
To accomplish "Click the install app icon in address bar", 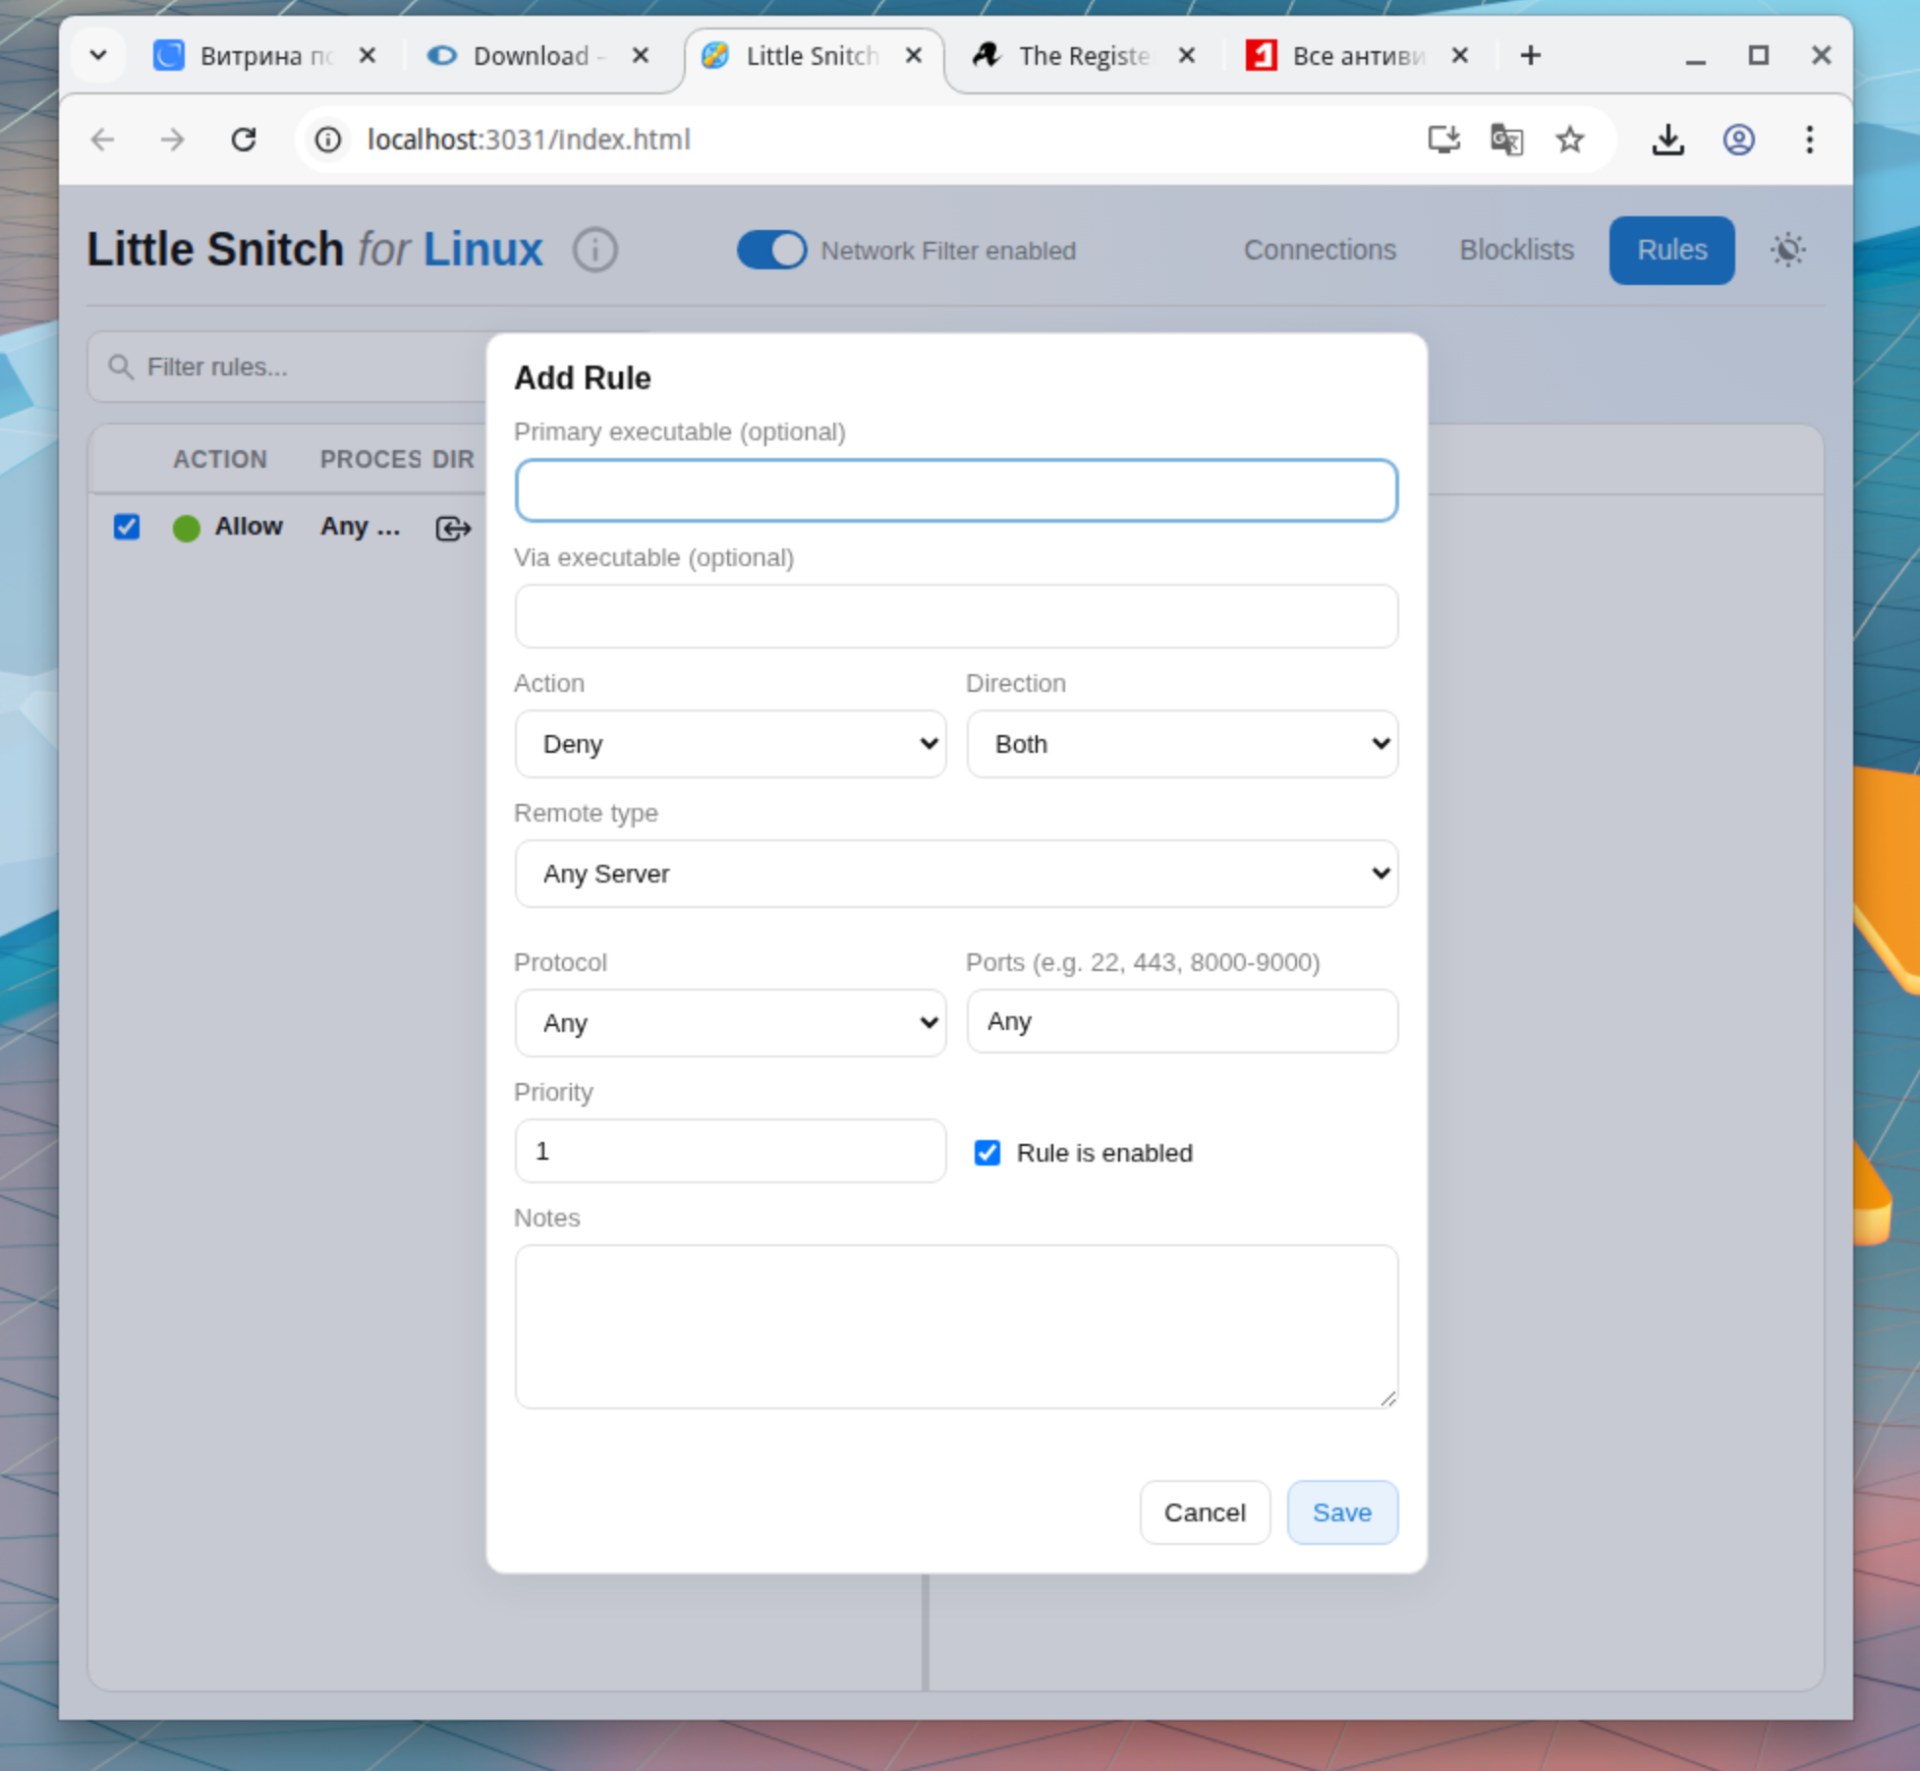I will (x=1443, y=139).
